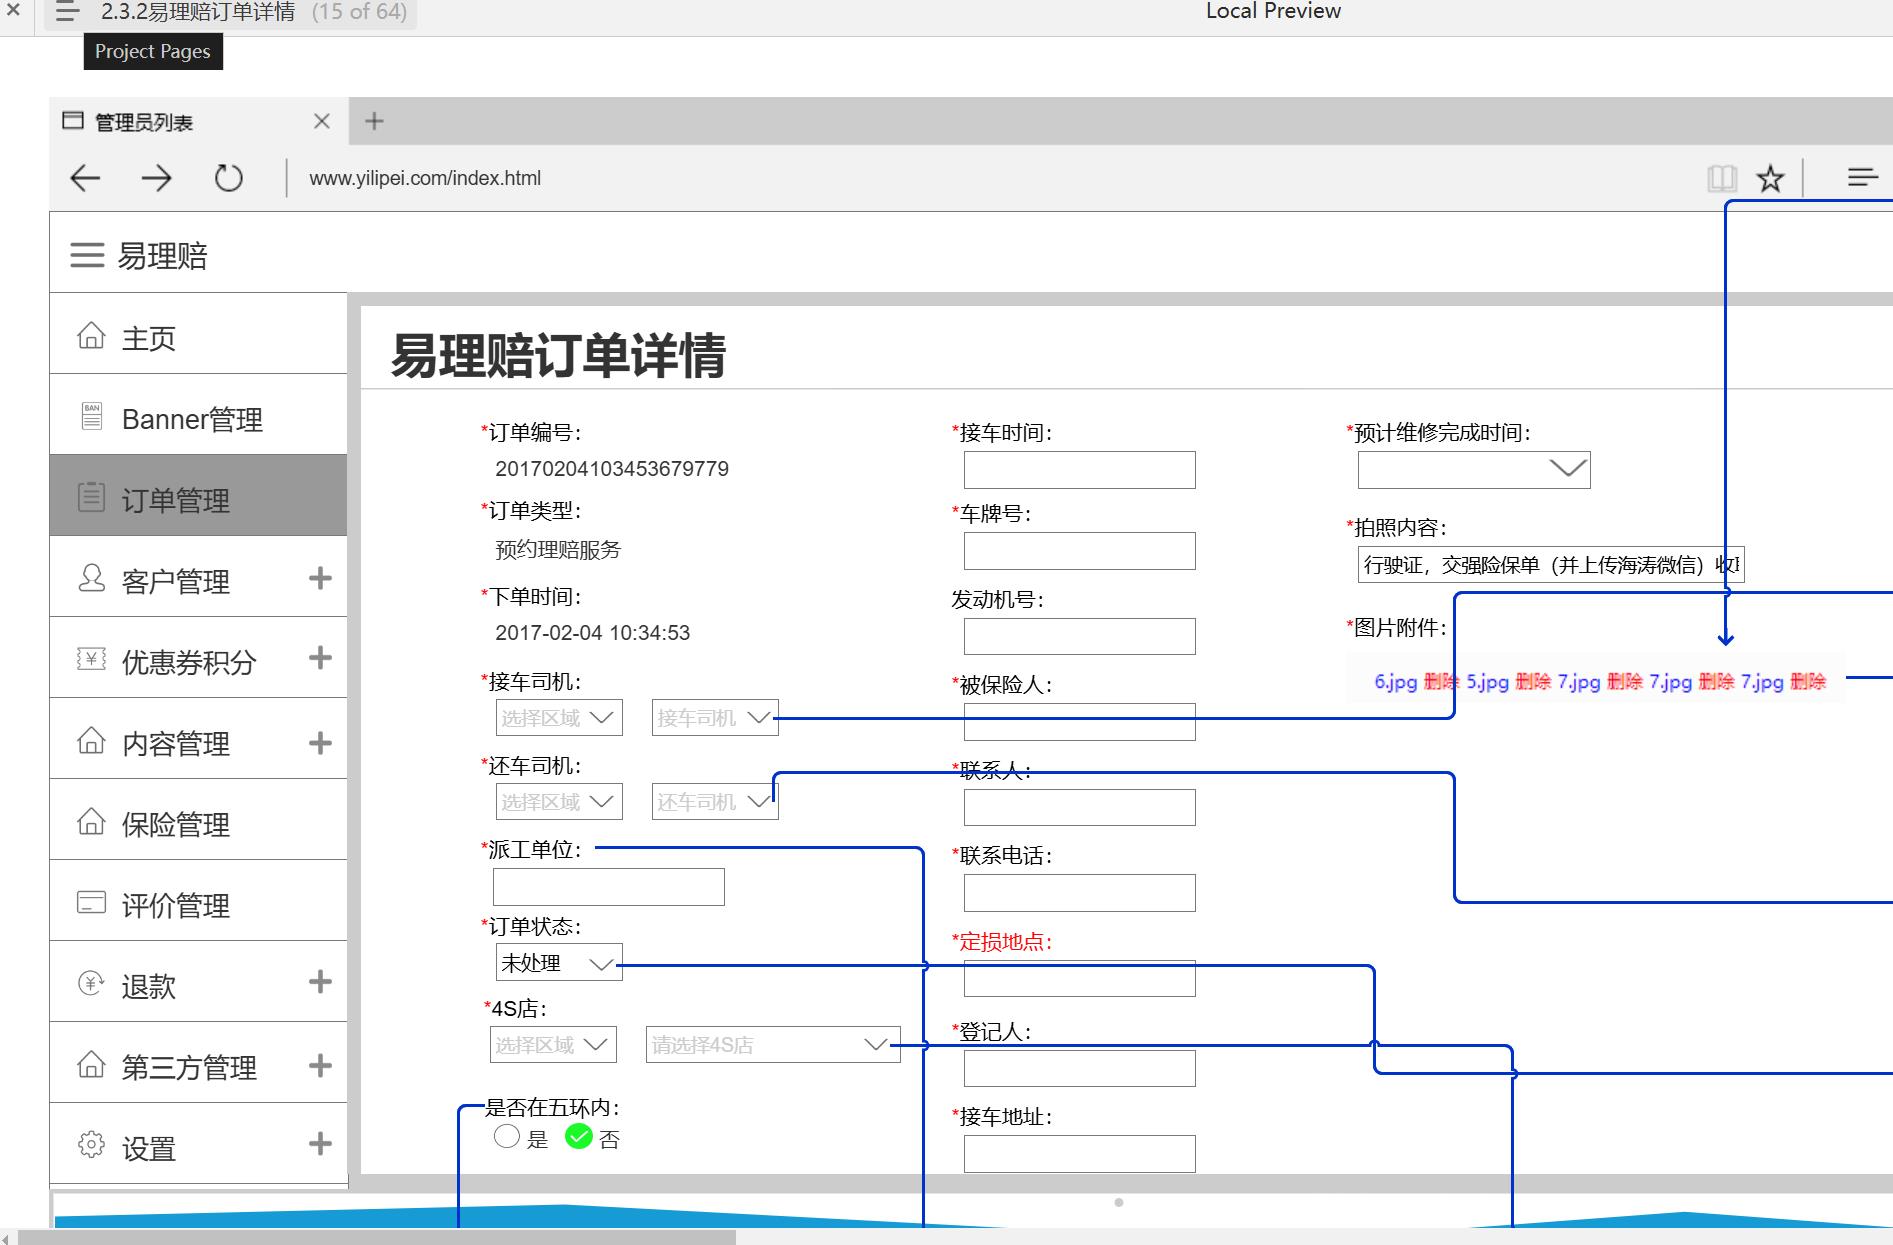1893x1245 pixels.
Task: Open the 接车司机 driver dropdown
Action: pyautogui.click(x=715, y=718)
